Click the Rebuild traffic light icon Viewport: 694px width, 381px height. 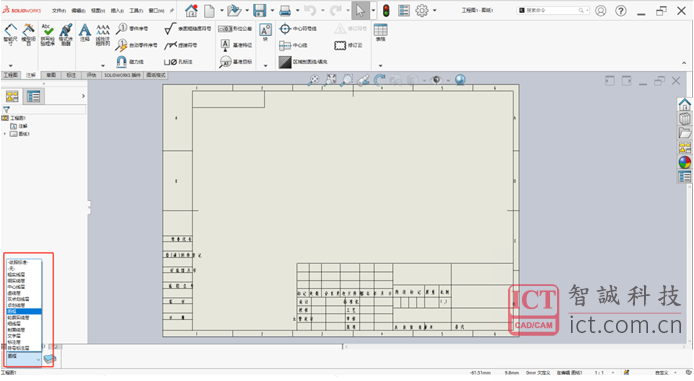pyautogui.click(x=386, y=10)
